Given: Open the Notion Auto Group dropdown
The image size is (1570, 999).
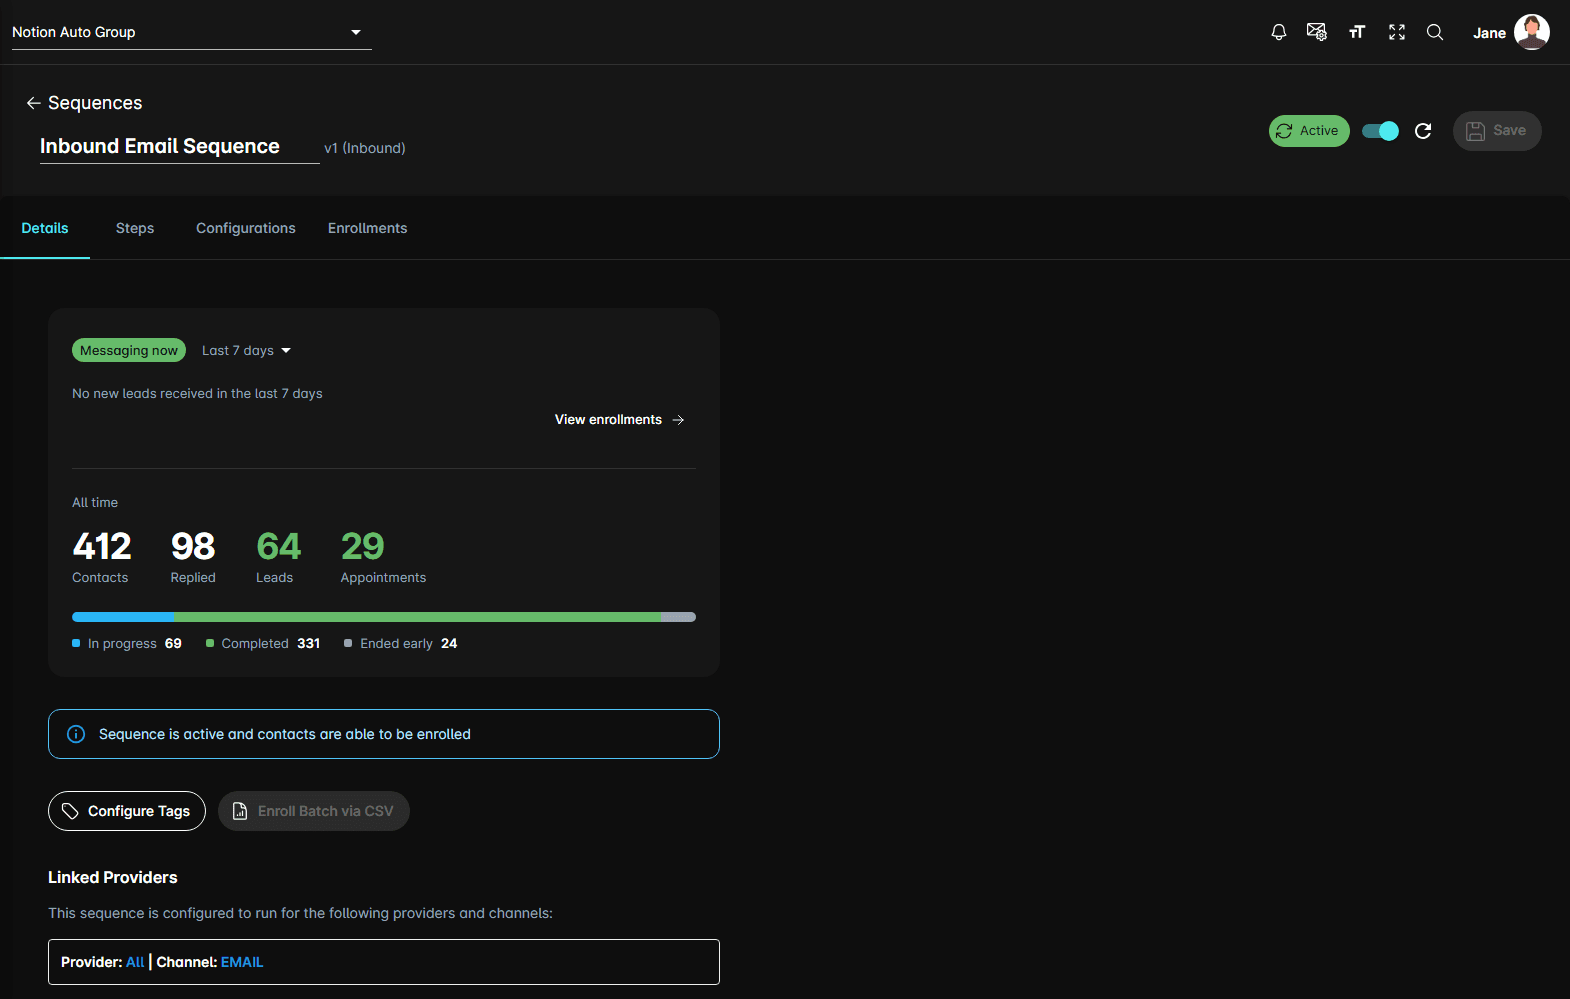Looking at the screenshot, I should tap(192, 32).
